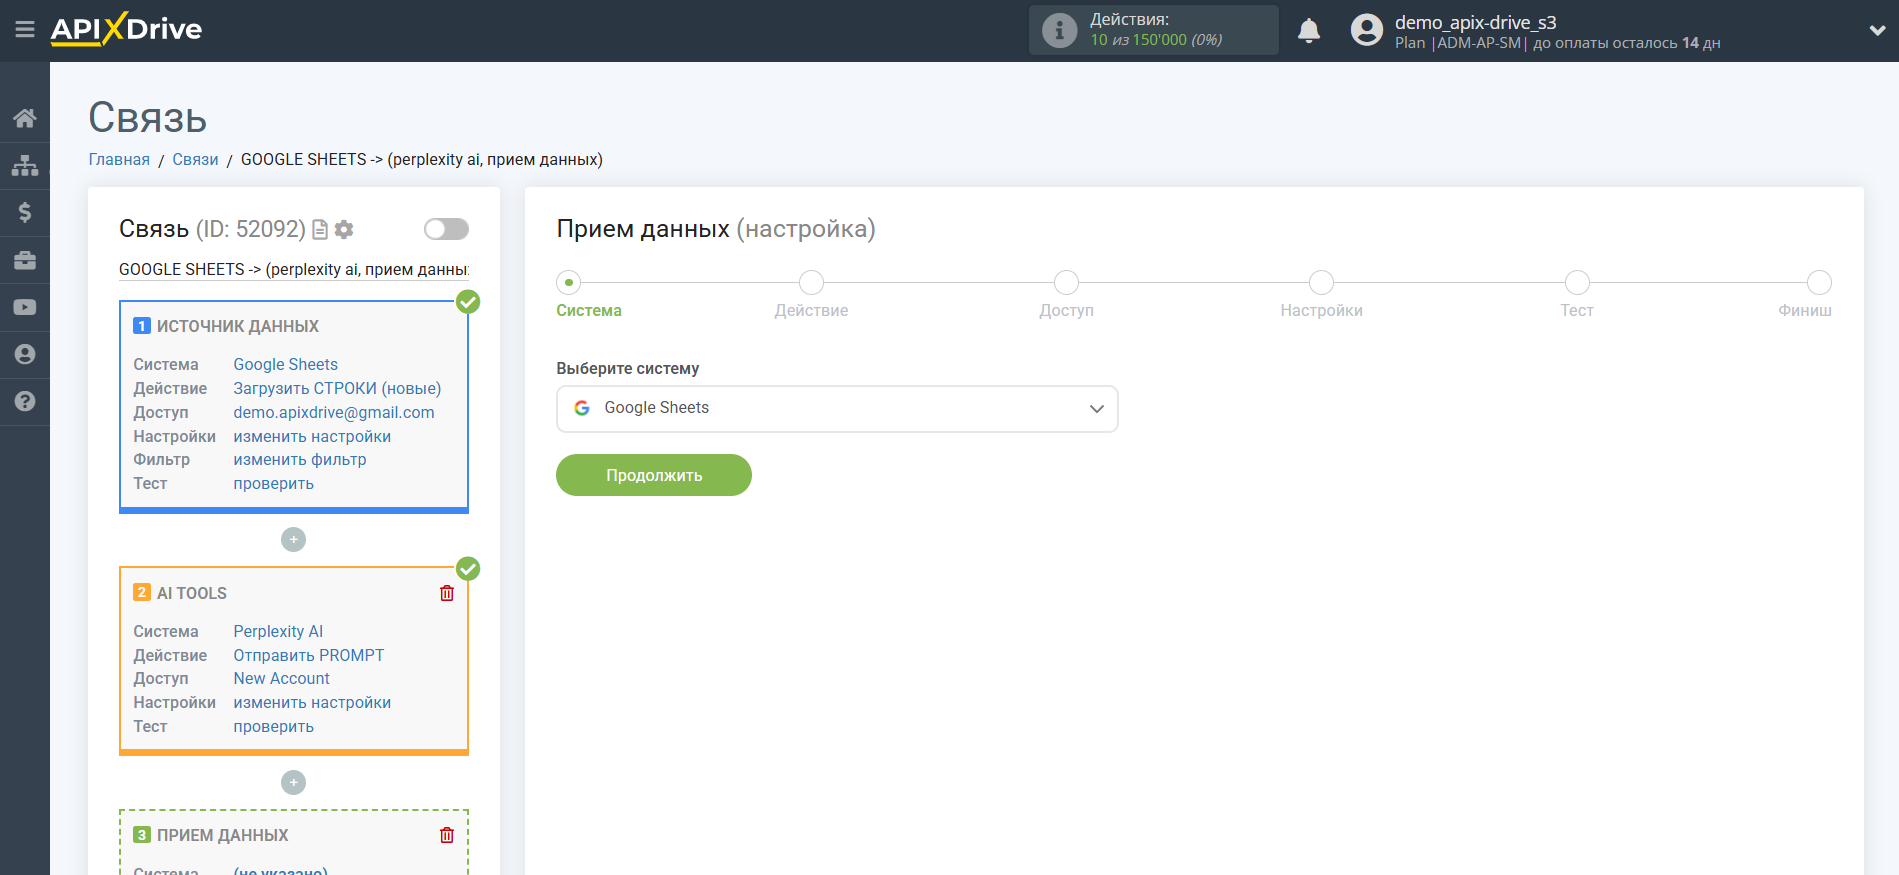Open the billing dollar icon in sidebar

point(25,212)
